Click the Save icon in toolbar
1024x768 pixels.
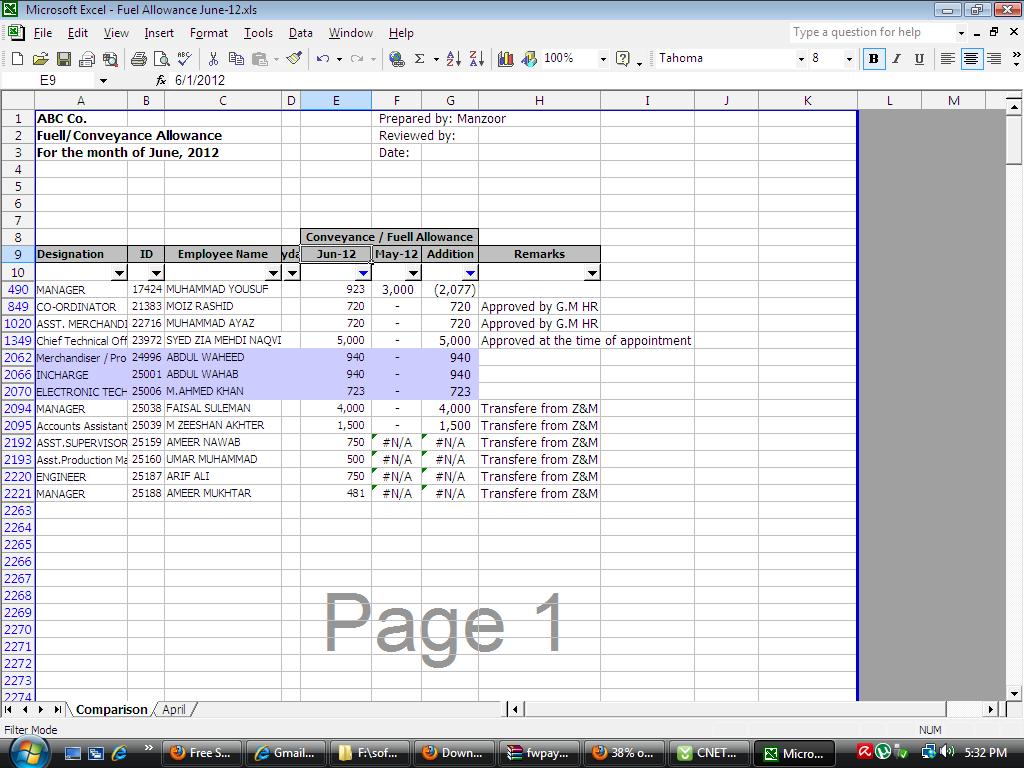point(63,59)
